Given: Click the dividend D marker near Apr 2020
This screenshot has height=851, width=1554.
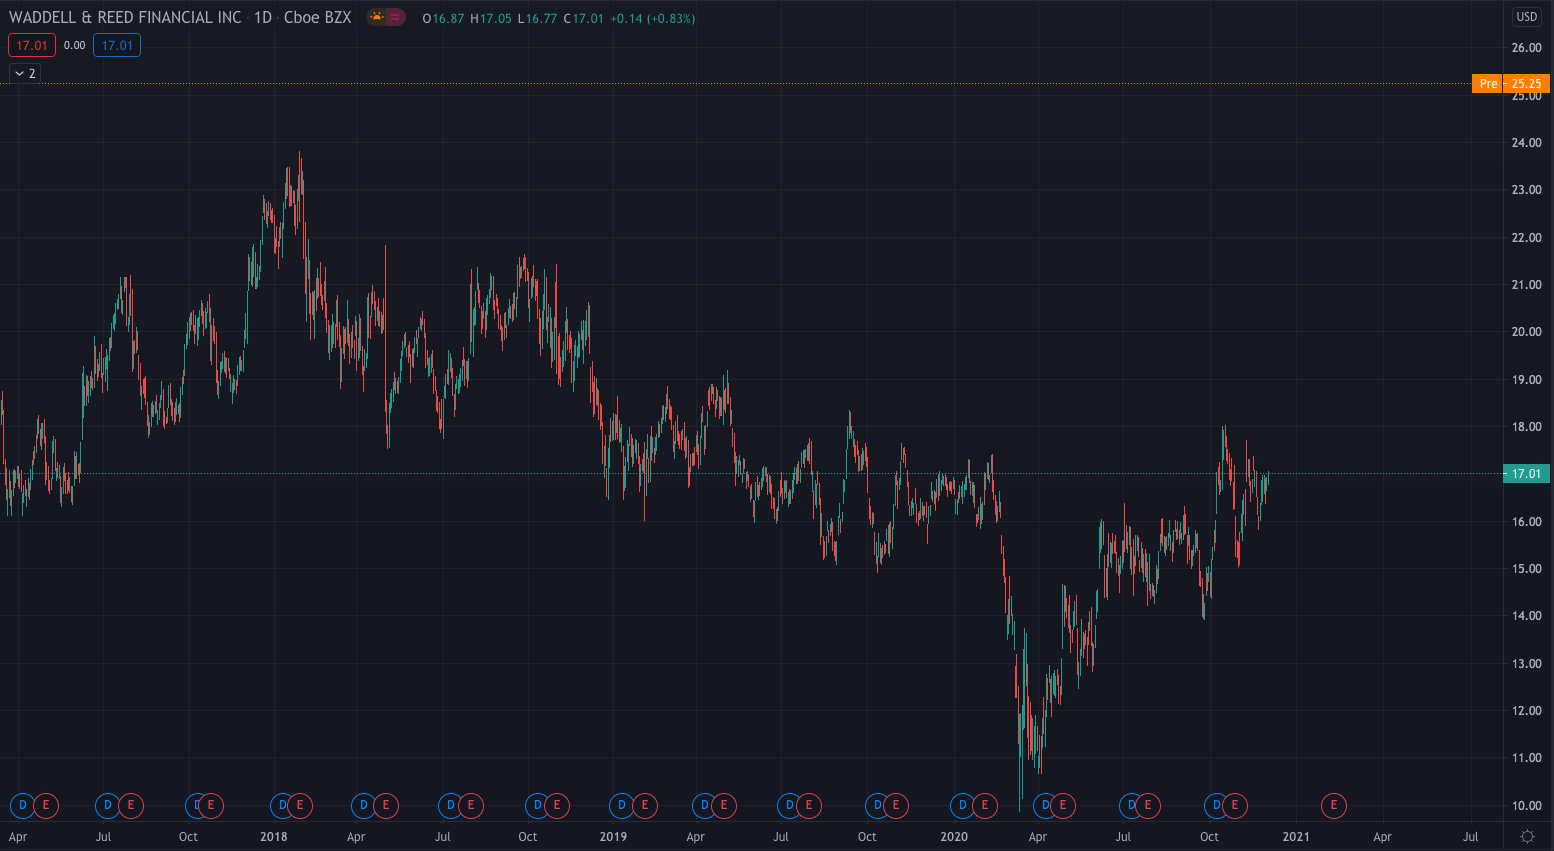Looking at the screenshot, I should click(x=1046, y=805).
